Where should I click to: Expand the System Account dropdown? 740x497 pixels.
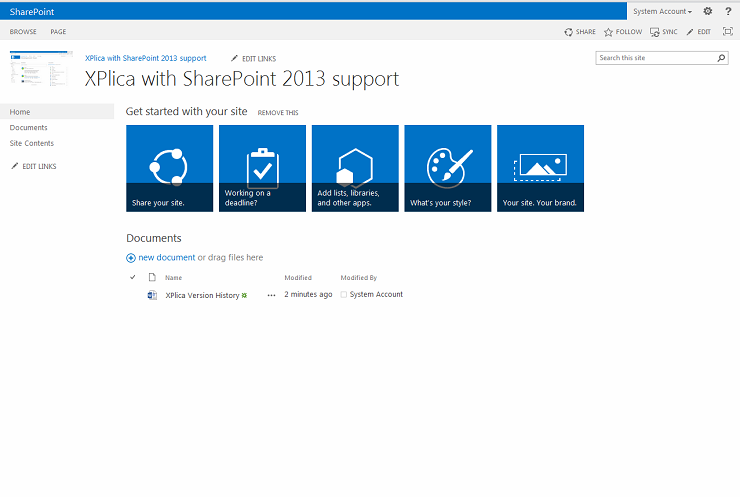[x=663, y=11]
